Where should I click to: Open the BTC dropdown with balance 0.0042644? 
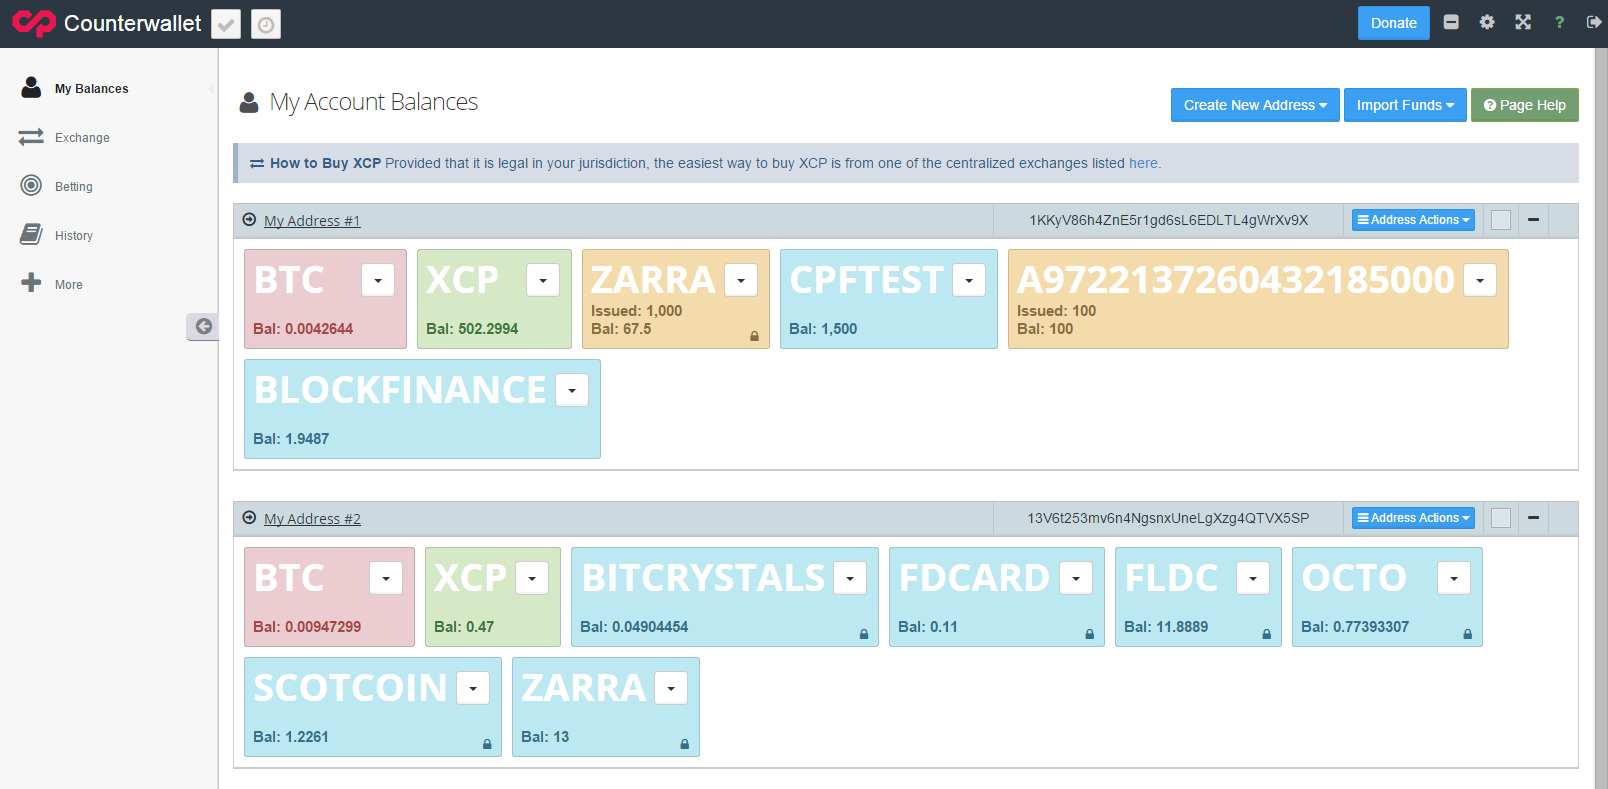378,280
